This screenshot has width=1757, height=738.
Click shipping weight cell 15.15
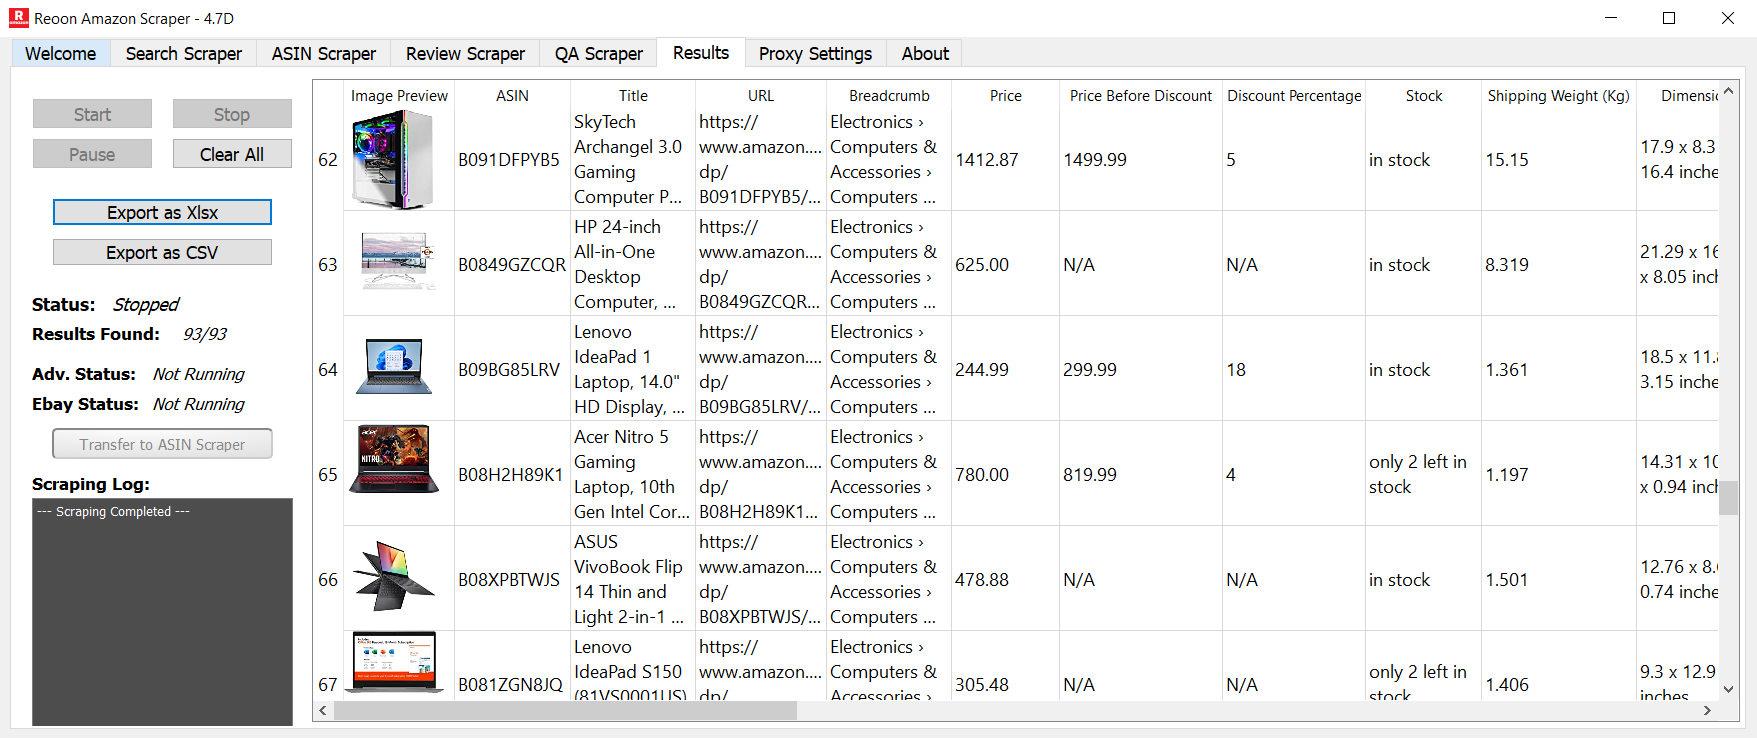click(1558, 160)
